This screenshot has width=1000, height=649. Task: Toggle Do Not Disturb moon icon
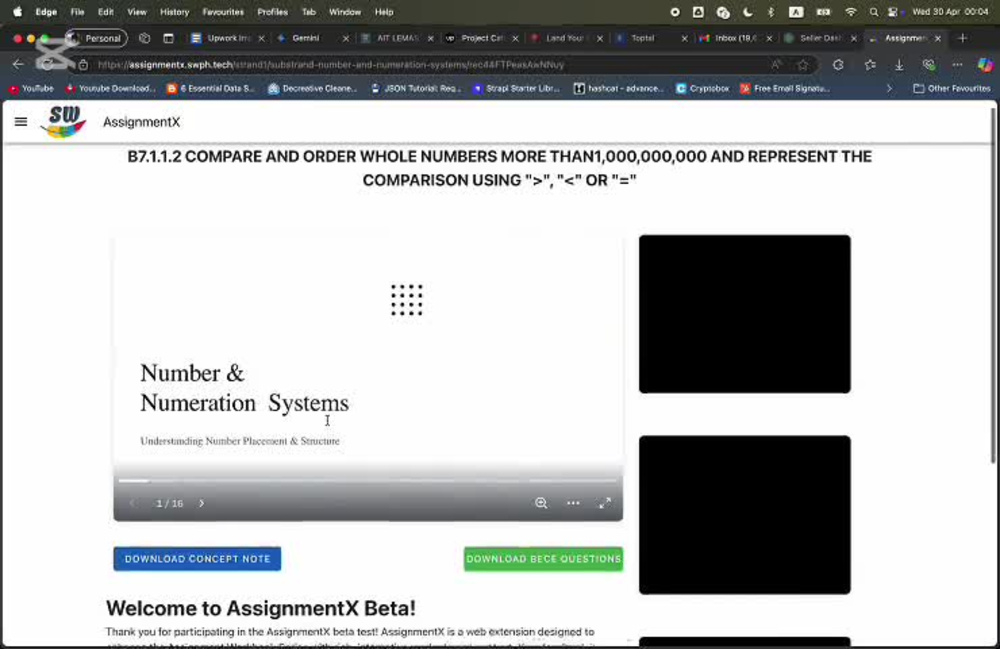747,11
